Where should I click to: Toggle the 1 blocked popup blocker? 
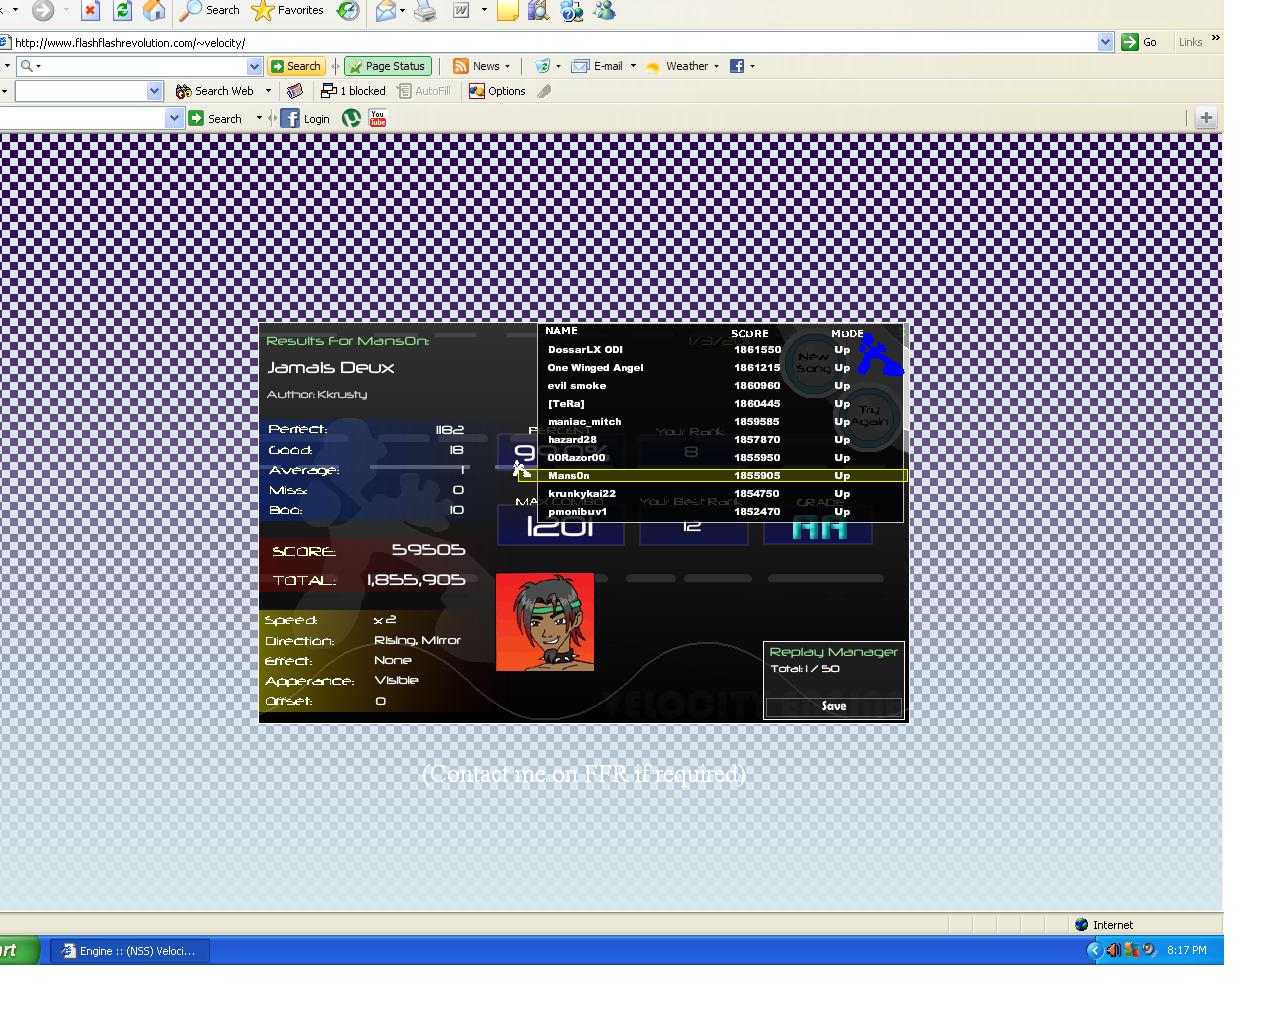353,91
